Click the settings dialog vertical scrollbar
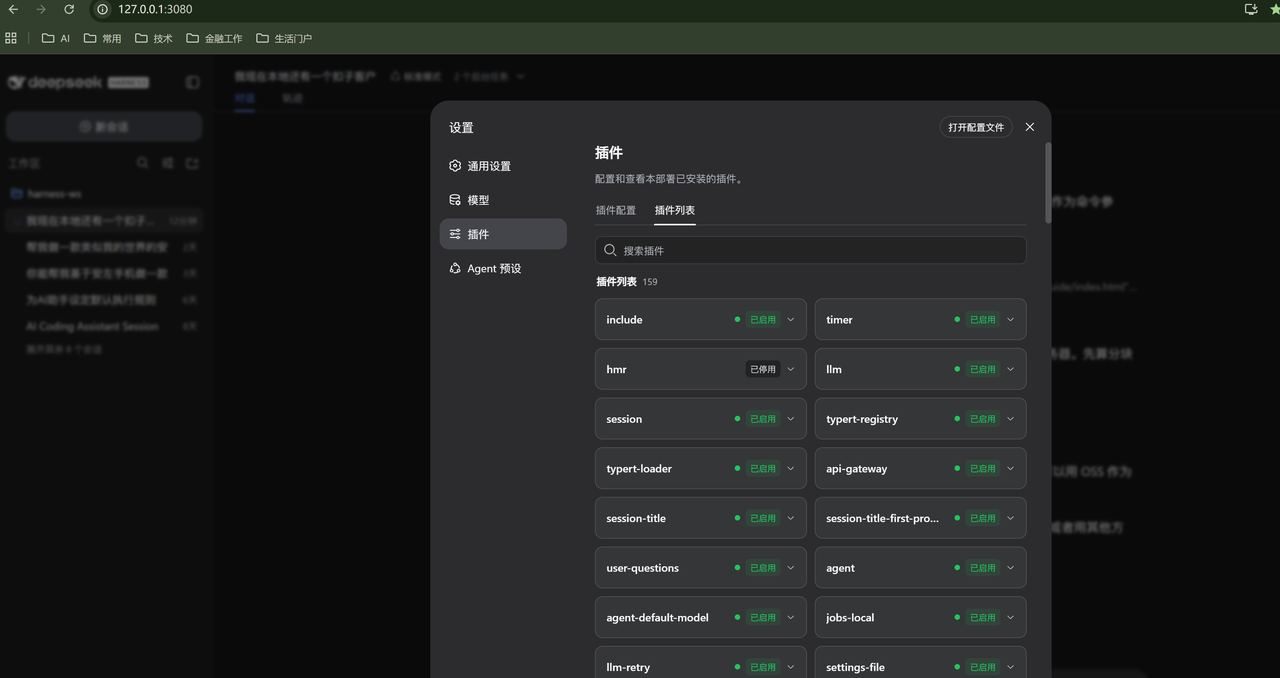Screen dimensions: 1280x678 click(1048, 183)
